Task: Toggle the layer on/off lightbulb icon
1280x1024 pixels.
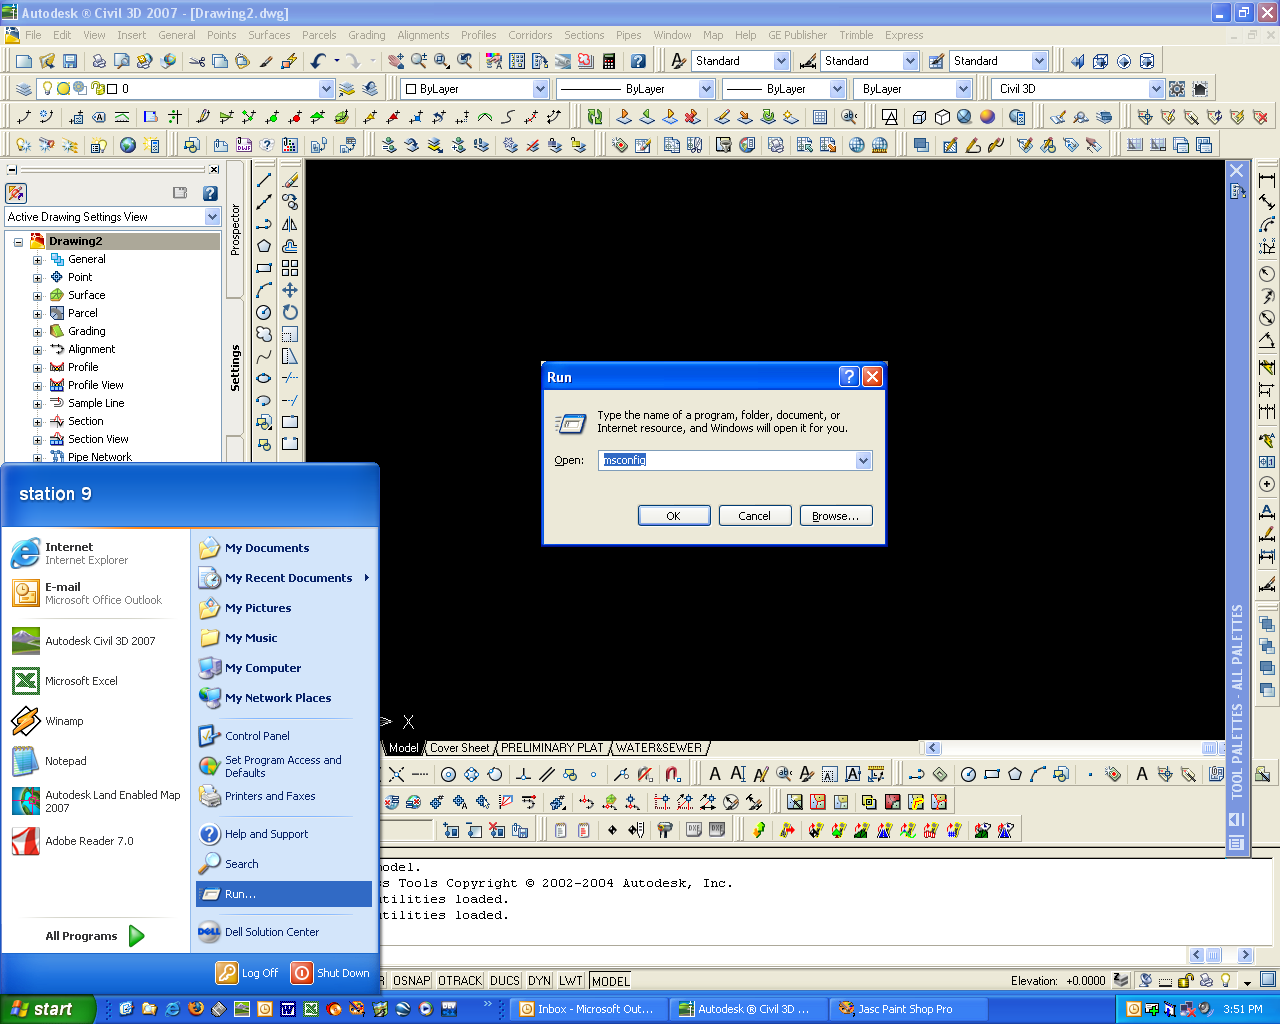Action: 46,89
